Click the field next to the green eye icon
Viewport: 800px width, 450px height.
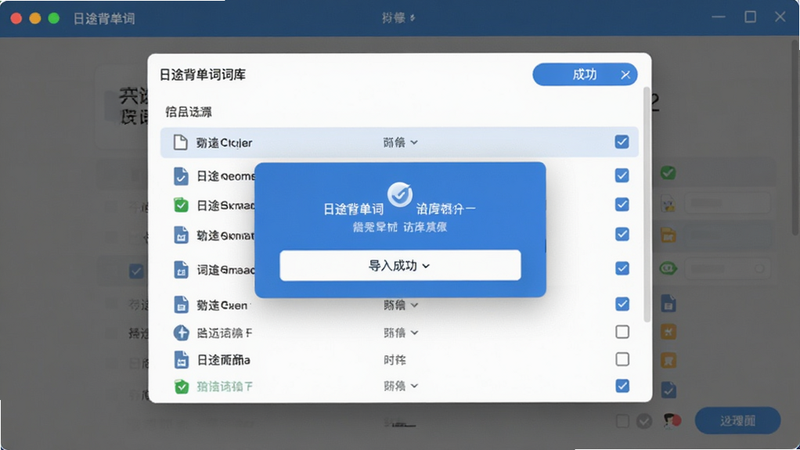tap(727, 268)
